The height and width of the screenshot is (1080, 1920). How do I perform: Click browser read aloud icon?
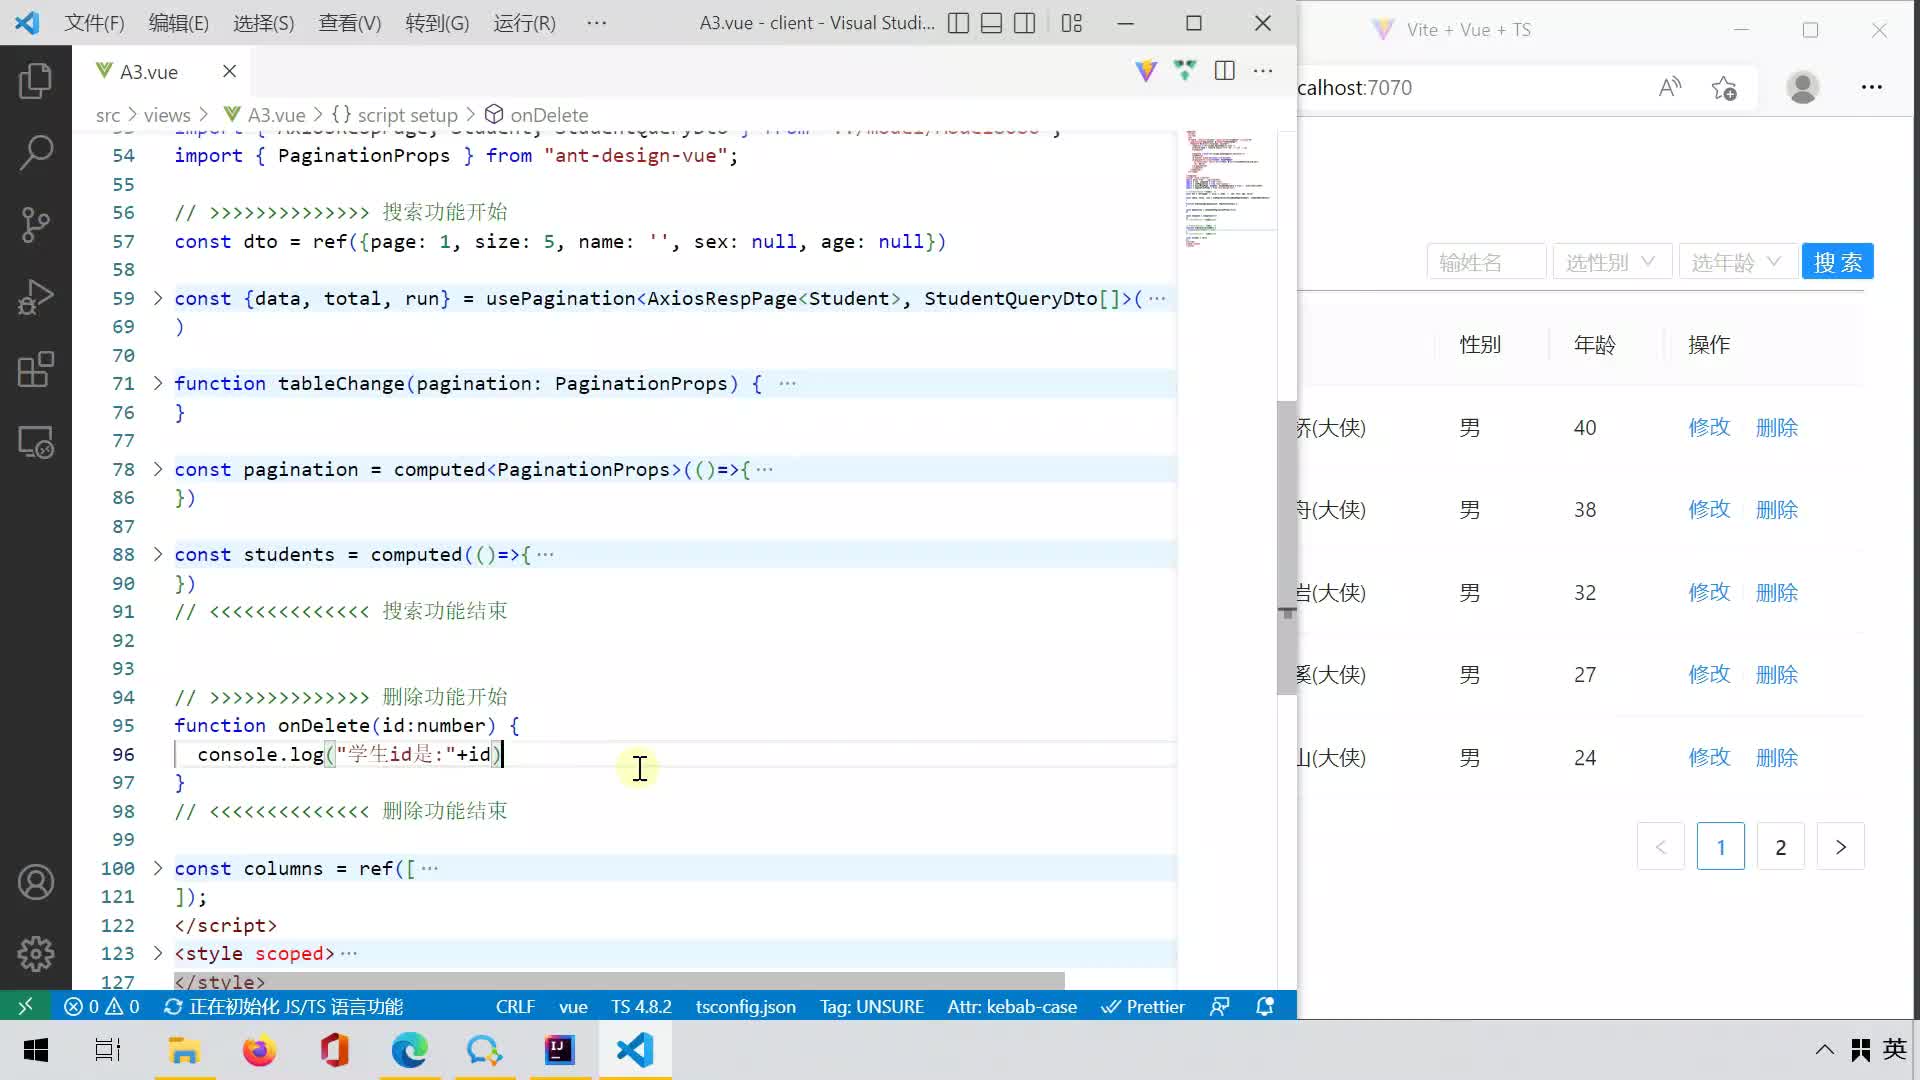pyautogui.click(x=1669, y=87)
